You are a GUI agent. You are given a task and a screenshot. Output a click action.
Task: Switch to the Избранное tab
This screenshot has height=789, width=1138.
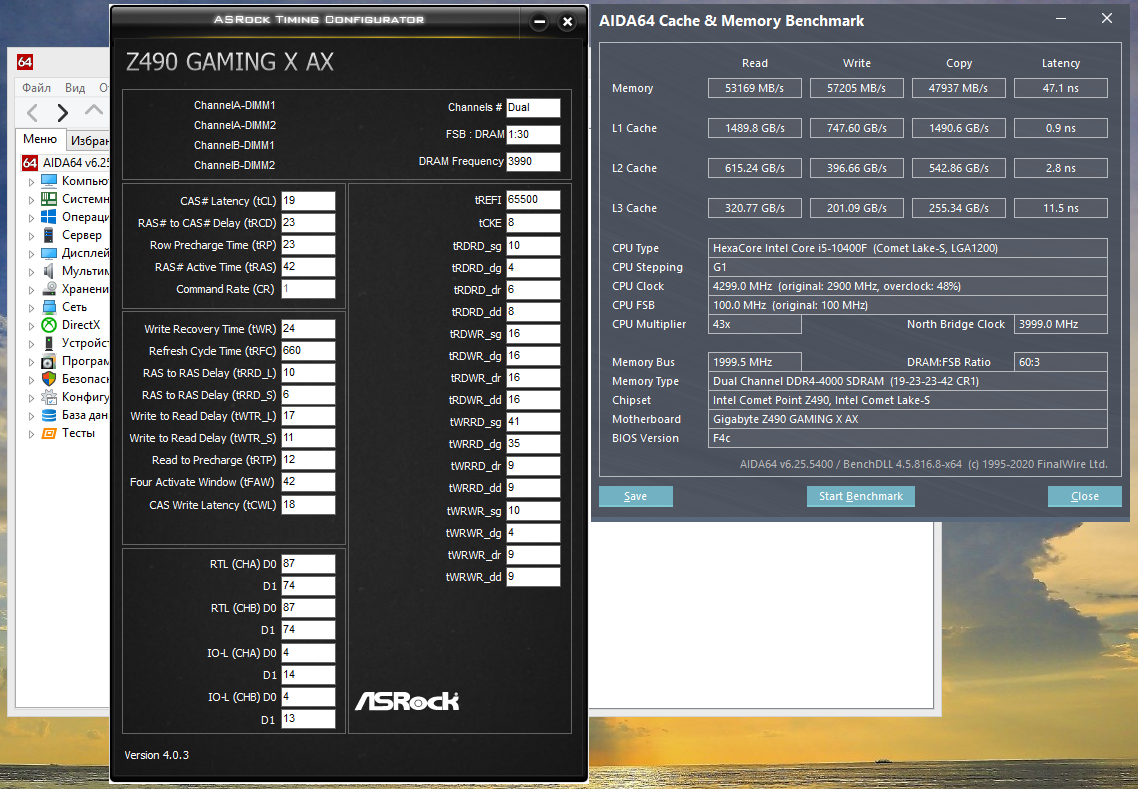89,140
